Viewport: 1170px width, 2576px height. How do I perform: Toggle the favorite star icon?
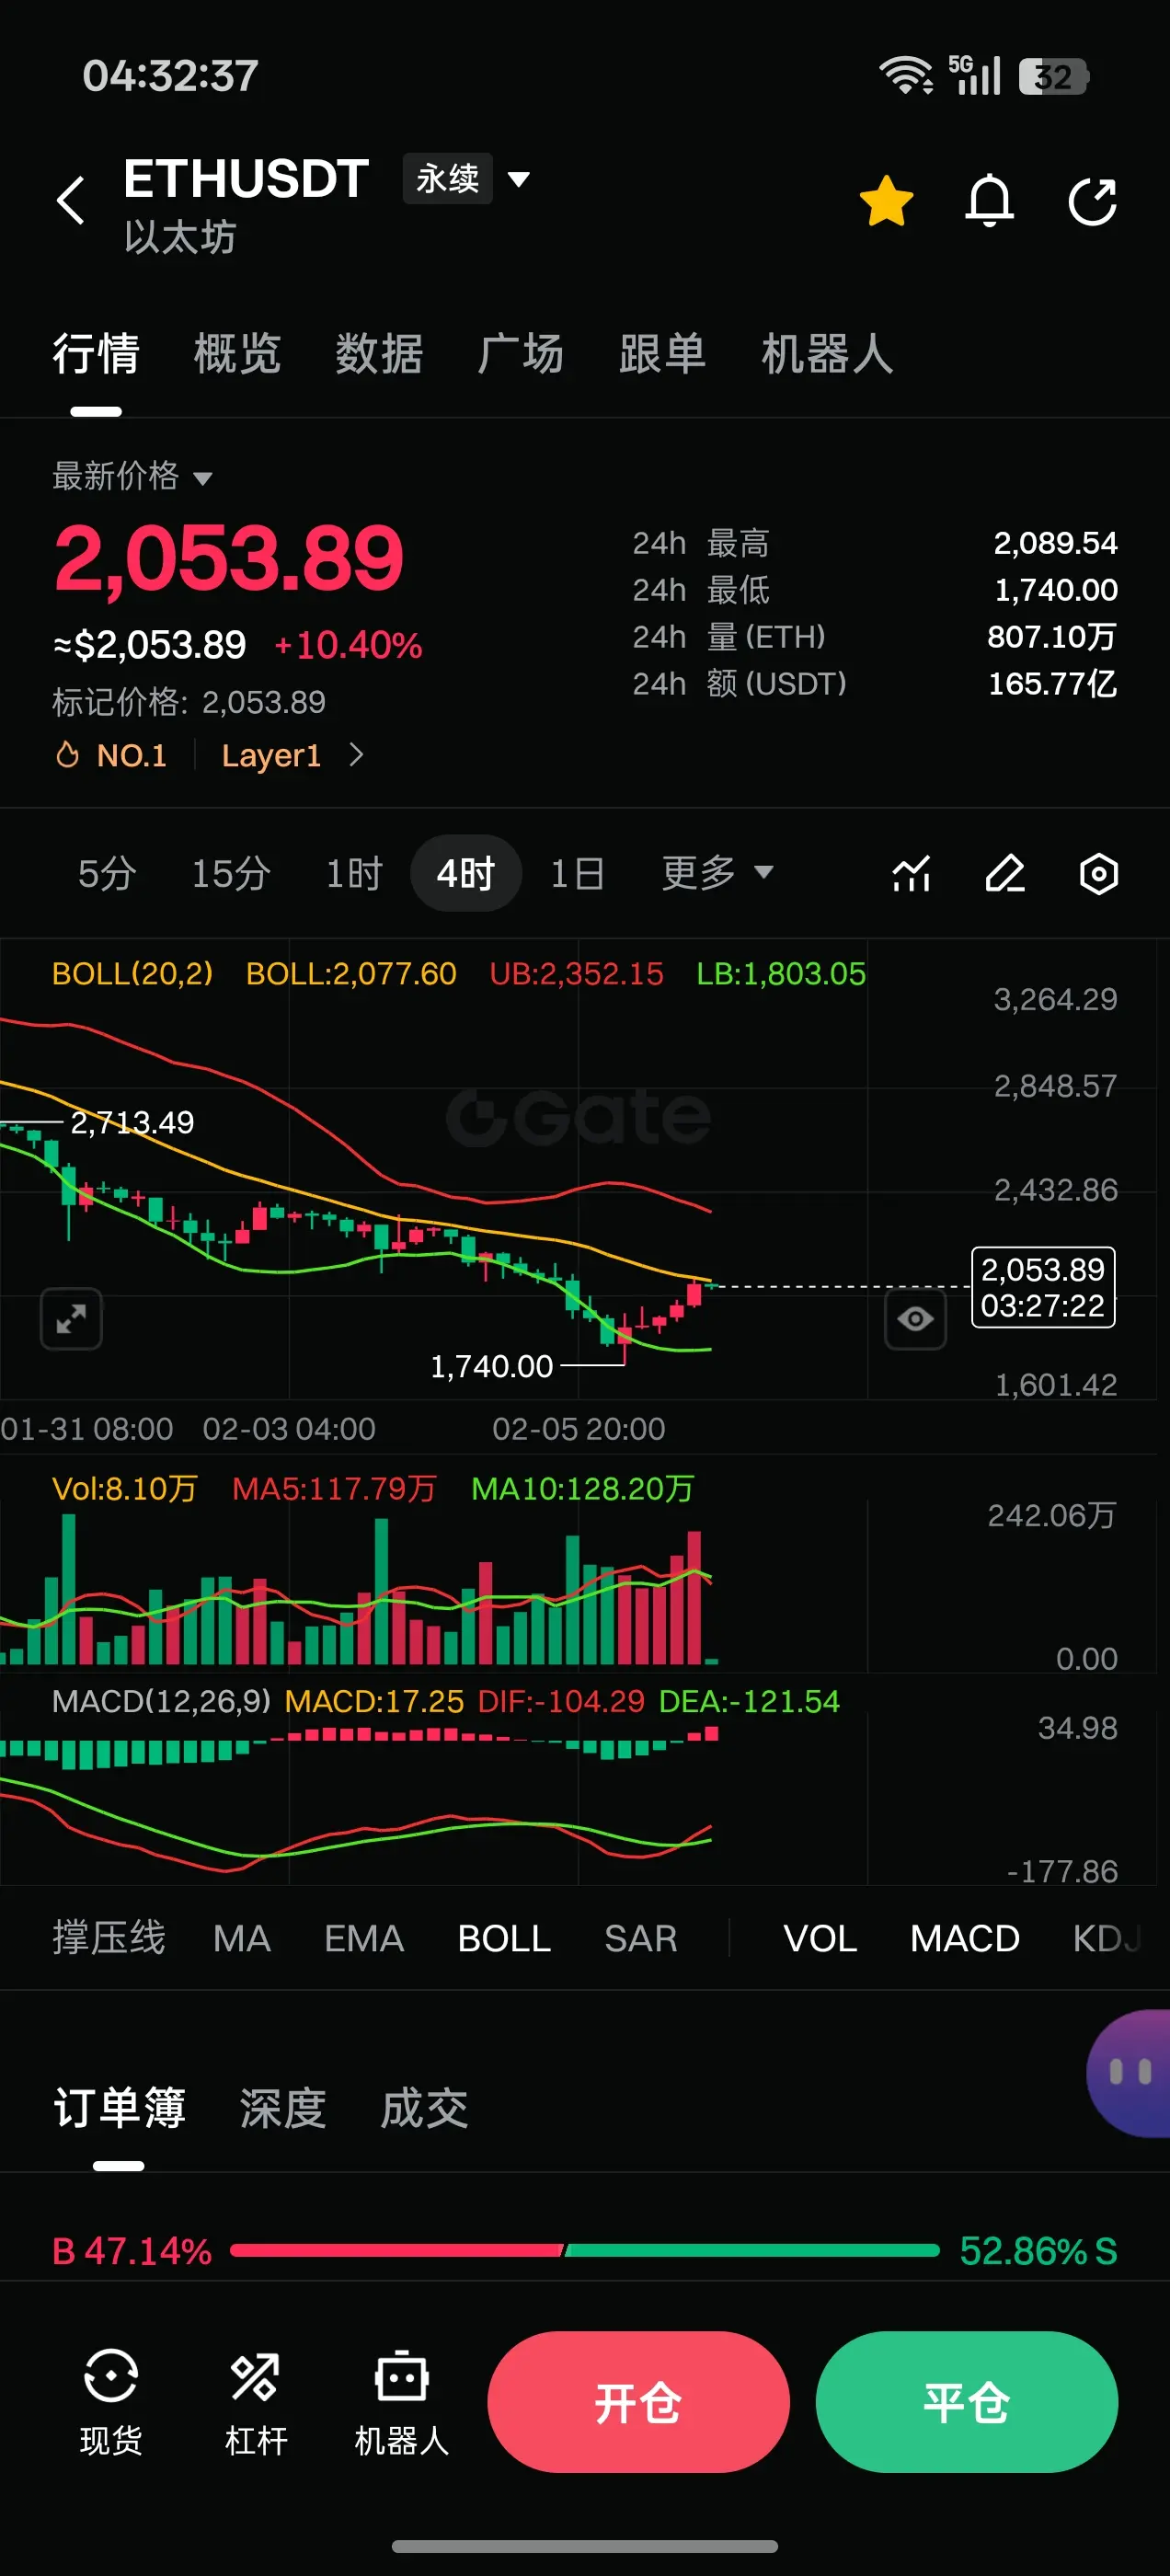point(886,201)
